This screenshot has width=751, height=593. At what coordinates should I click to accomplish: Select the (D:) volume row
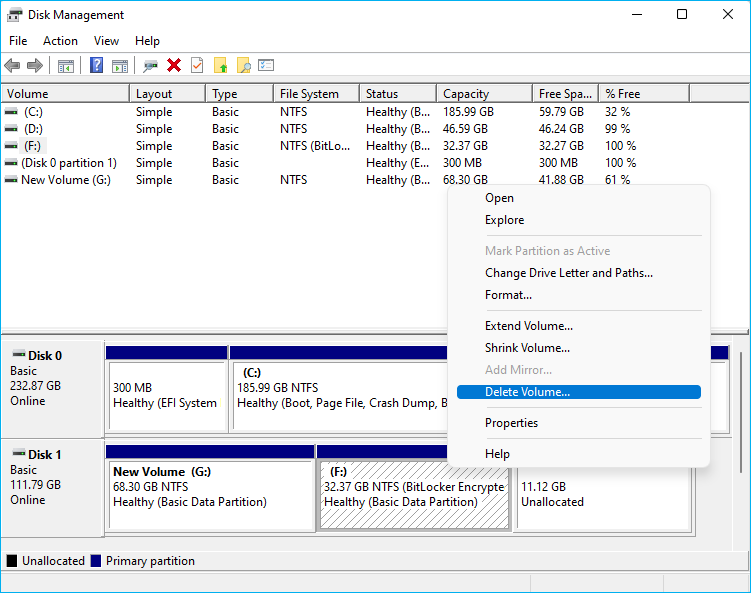pos(33,129)
